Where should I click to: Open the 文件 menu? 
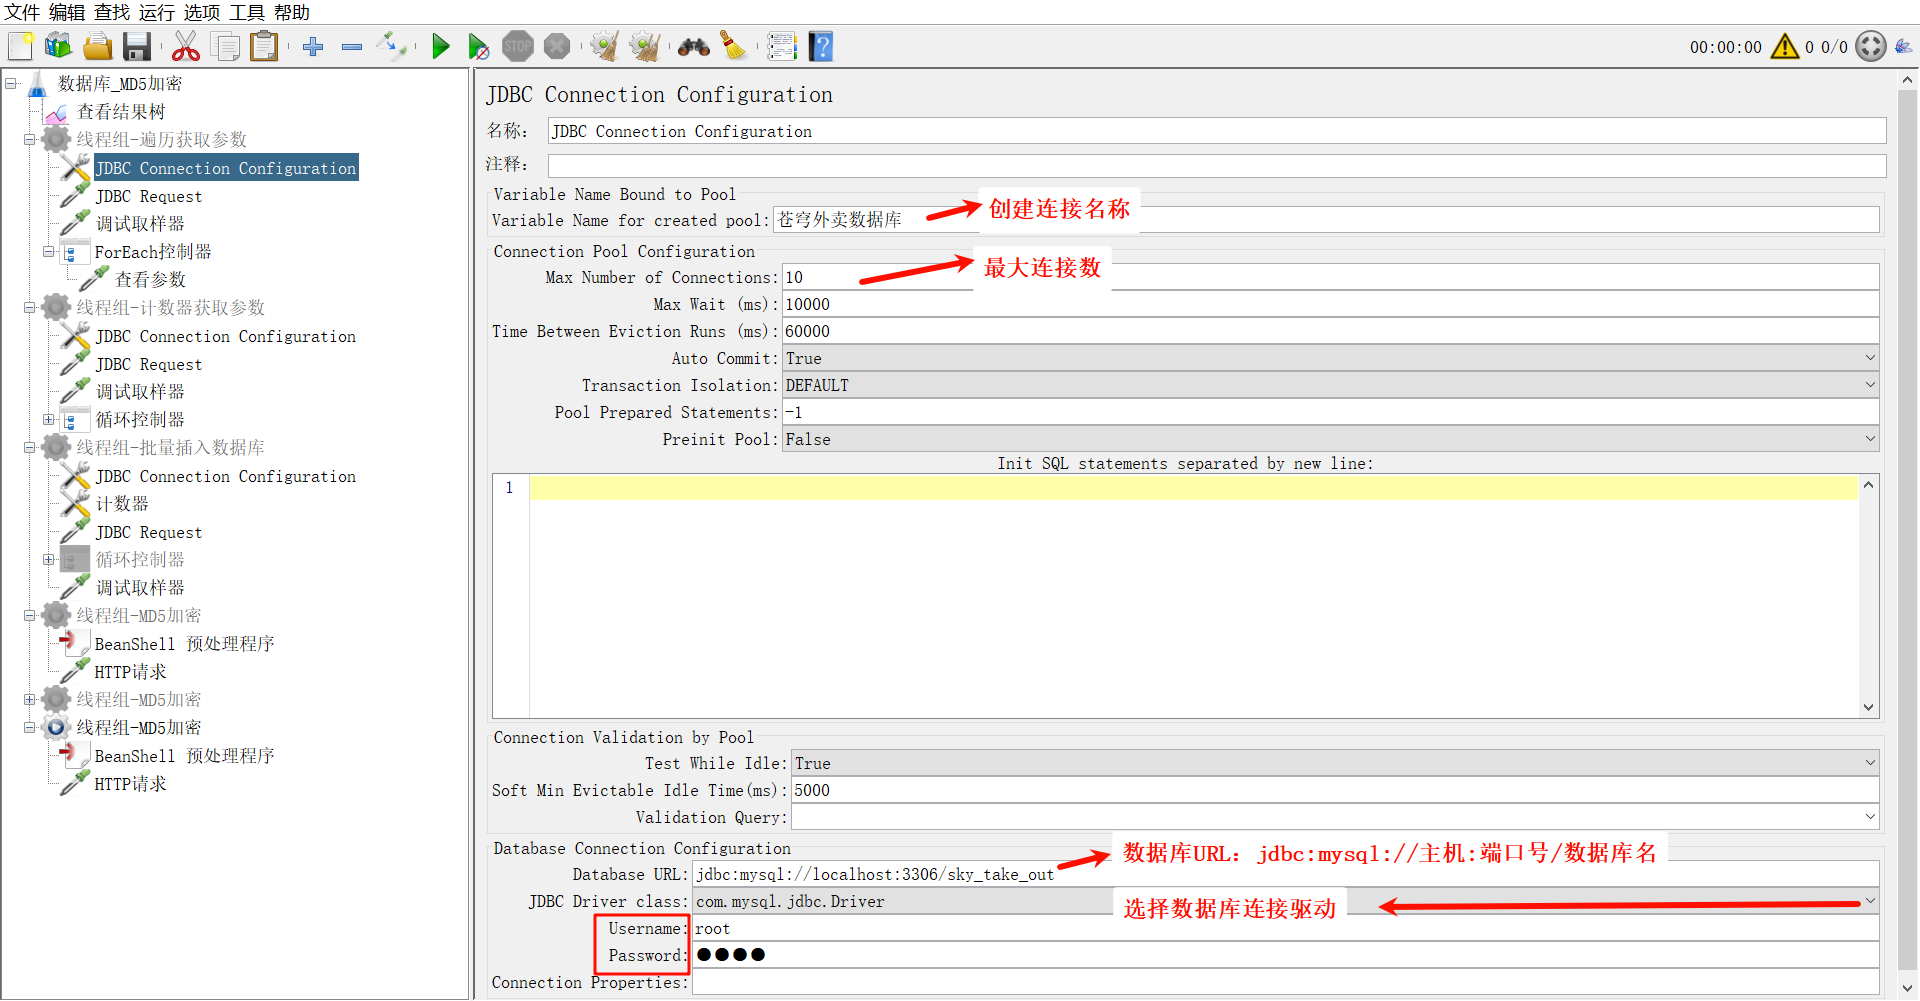click(x=22, y=12)
